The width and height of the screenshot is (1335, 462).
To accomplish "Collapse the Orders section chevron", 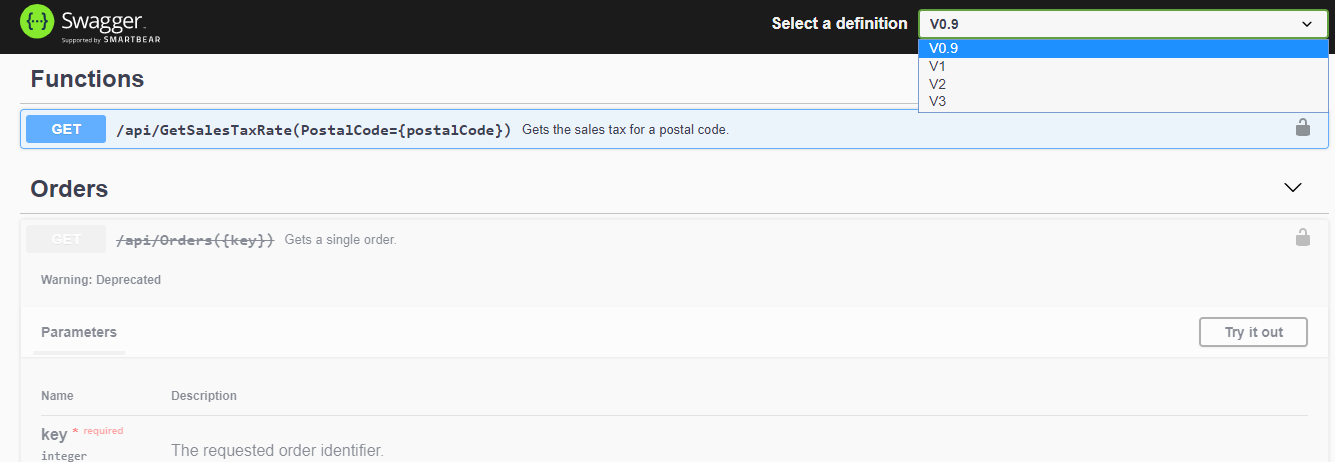I will point(1293,188).
